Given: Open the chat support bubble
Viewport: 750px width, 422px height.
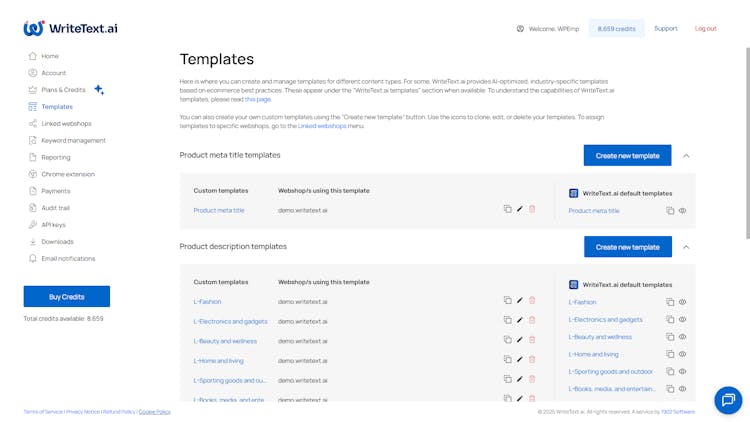Looking at the screenshot, I should click(x=728, y=400).
